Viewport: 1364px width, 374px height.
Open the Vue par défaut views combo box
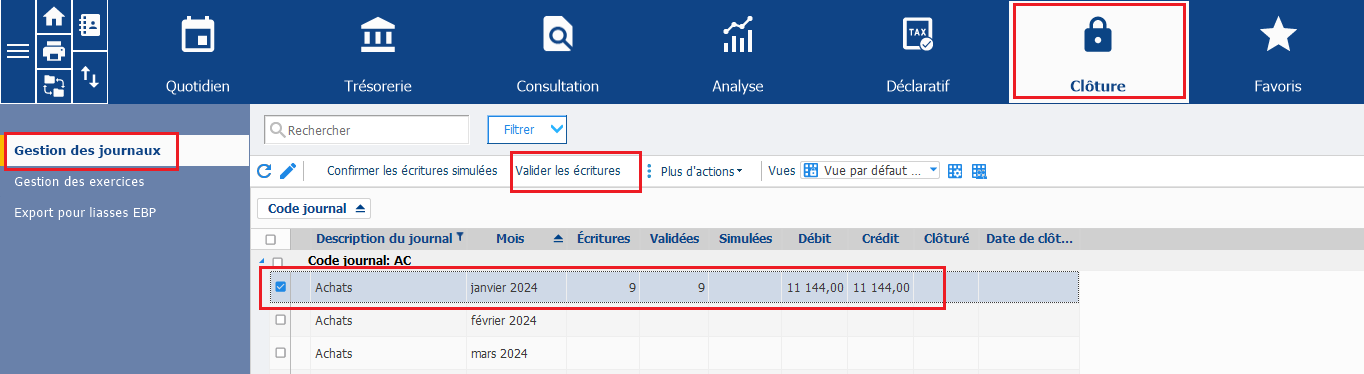(872, 171)
